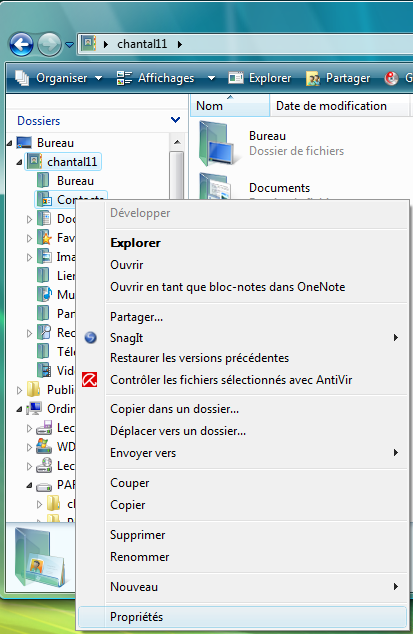Viewport: 413px width, 634px height.
Task: Click the Forward navigation arrow
Action: [x=49, y=44]
